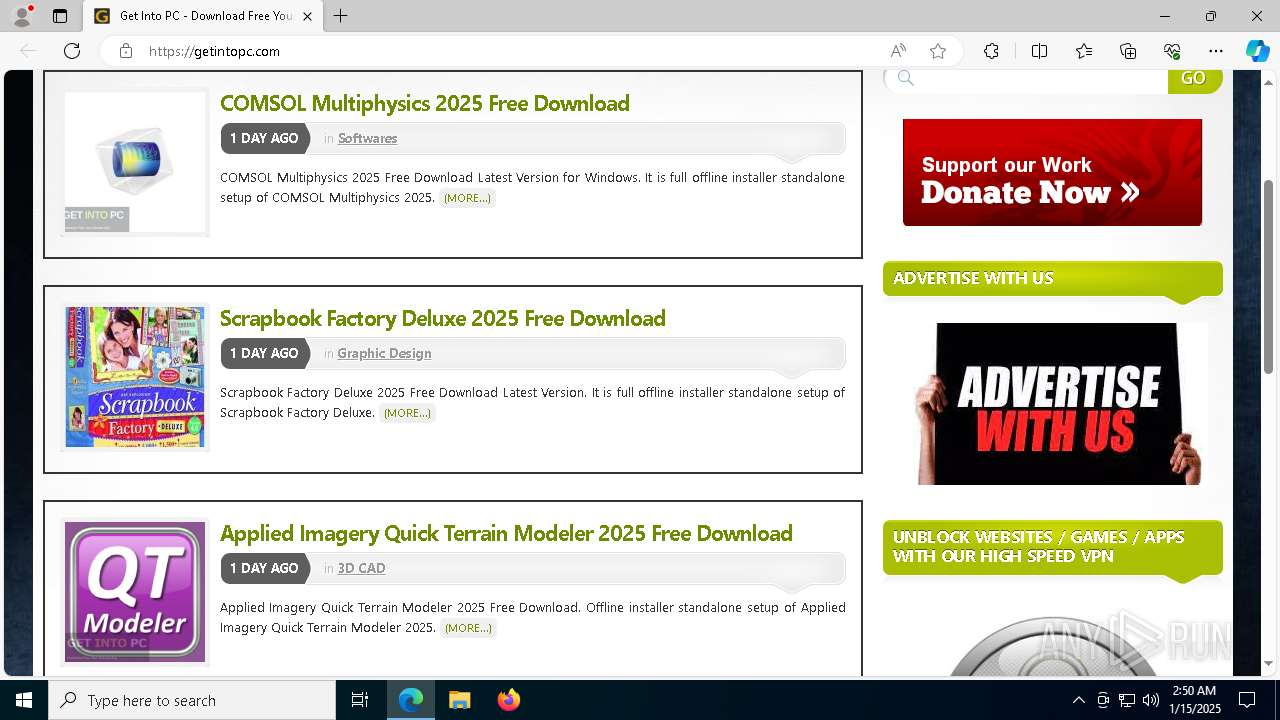1280x720 pixels.
Task: Reload the page with refresh icon
Action: pyautogui.click(x=72, y=51)
